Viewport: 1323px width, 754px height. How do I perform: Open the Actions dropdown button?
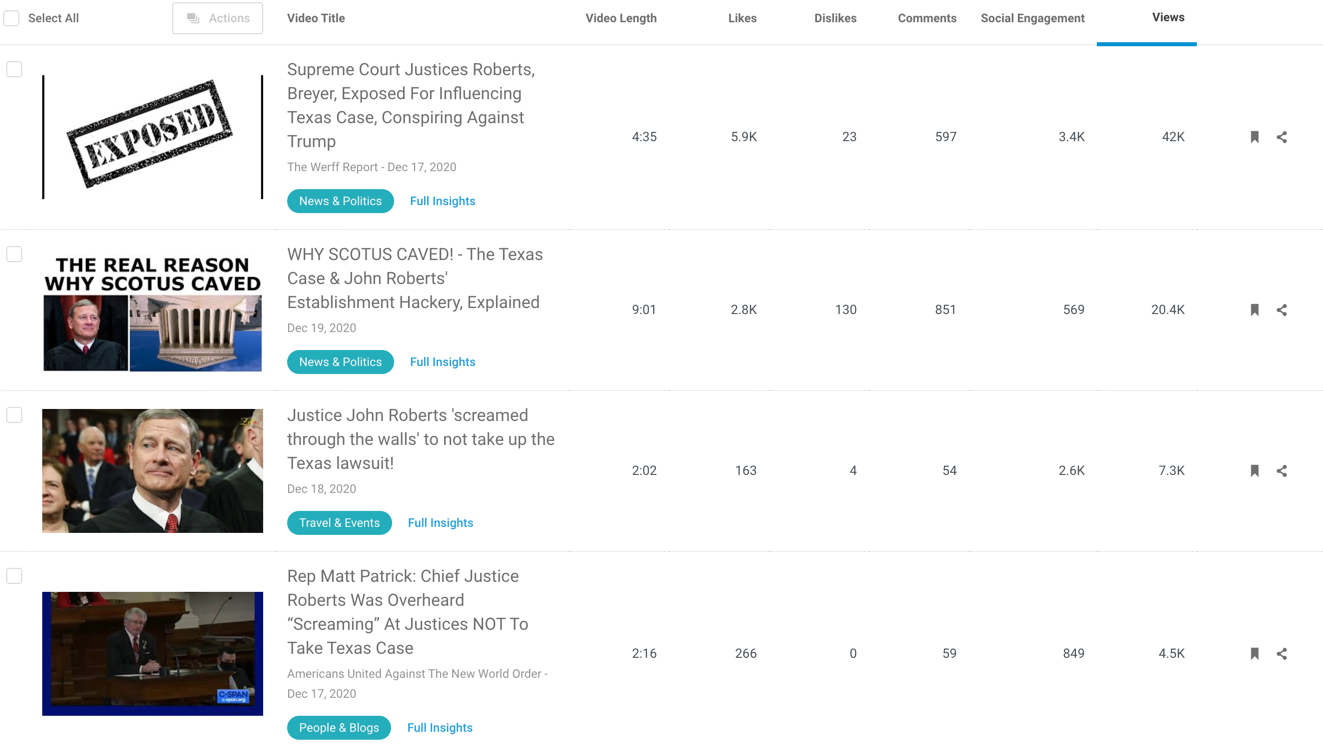218,18
